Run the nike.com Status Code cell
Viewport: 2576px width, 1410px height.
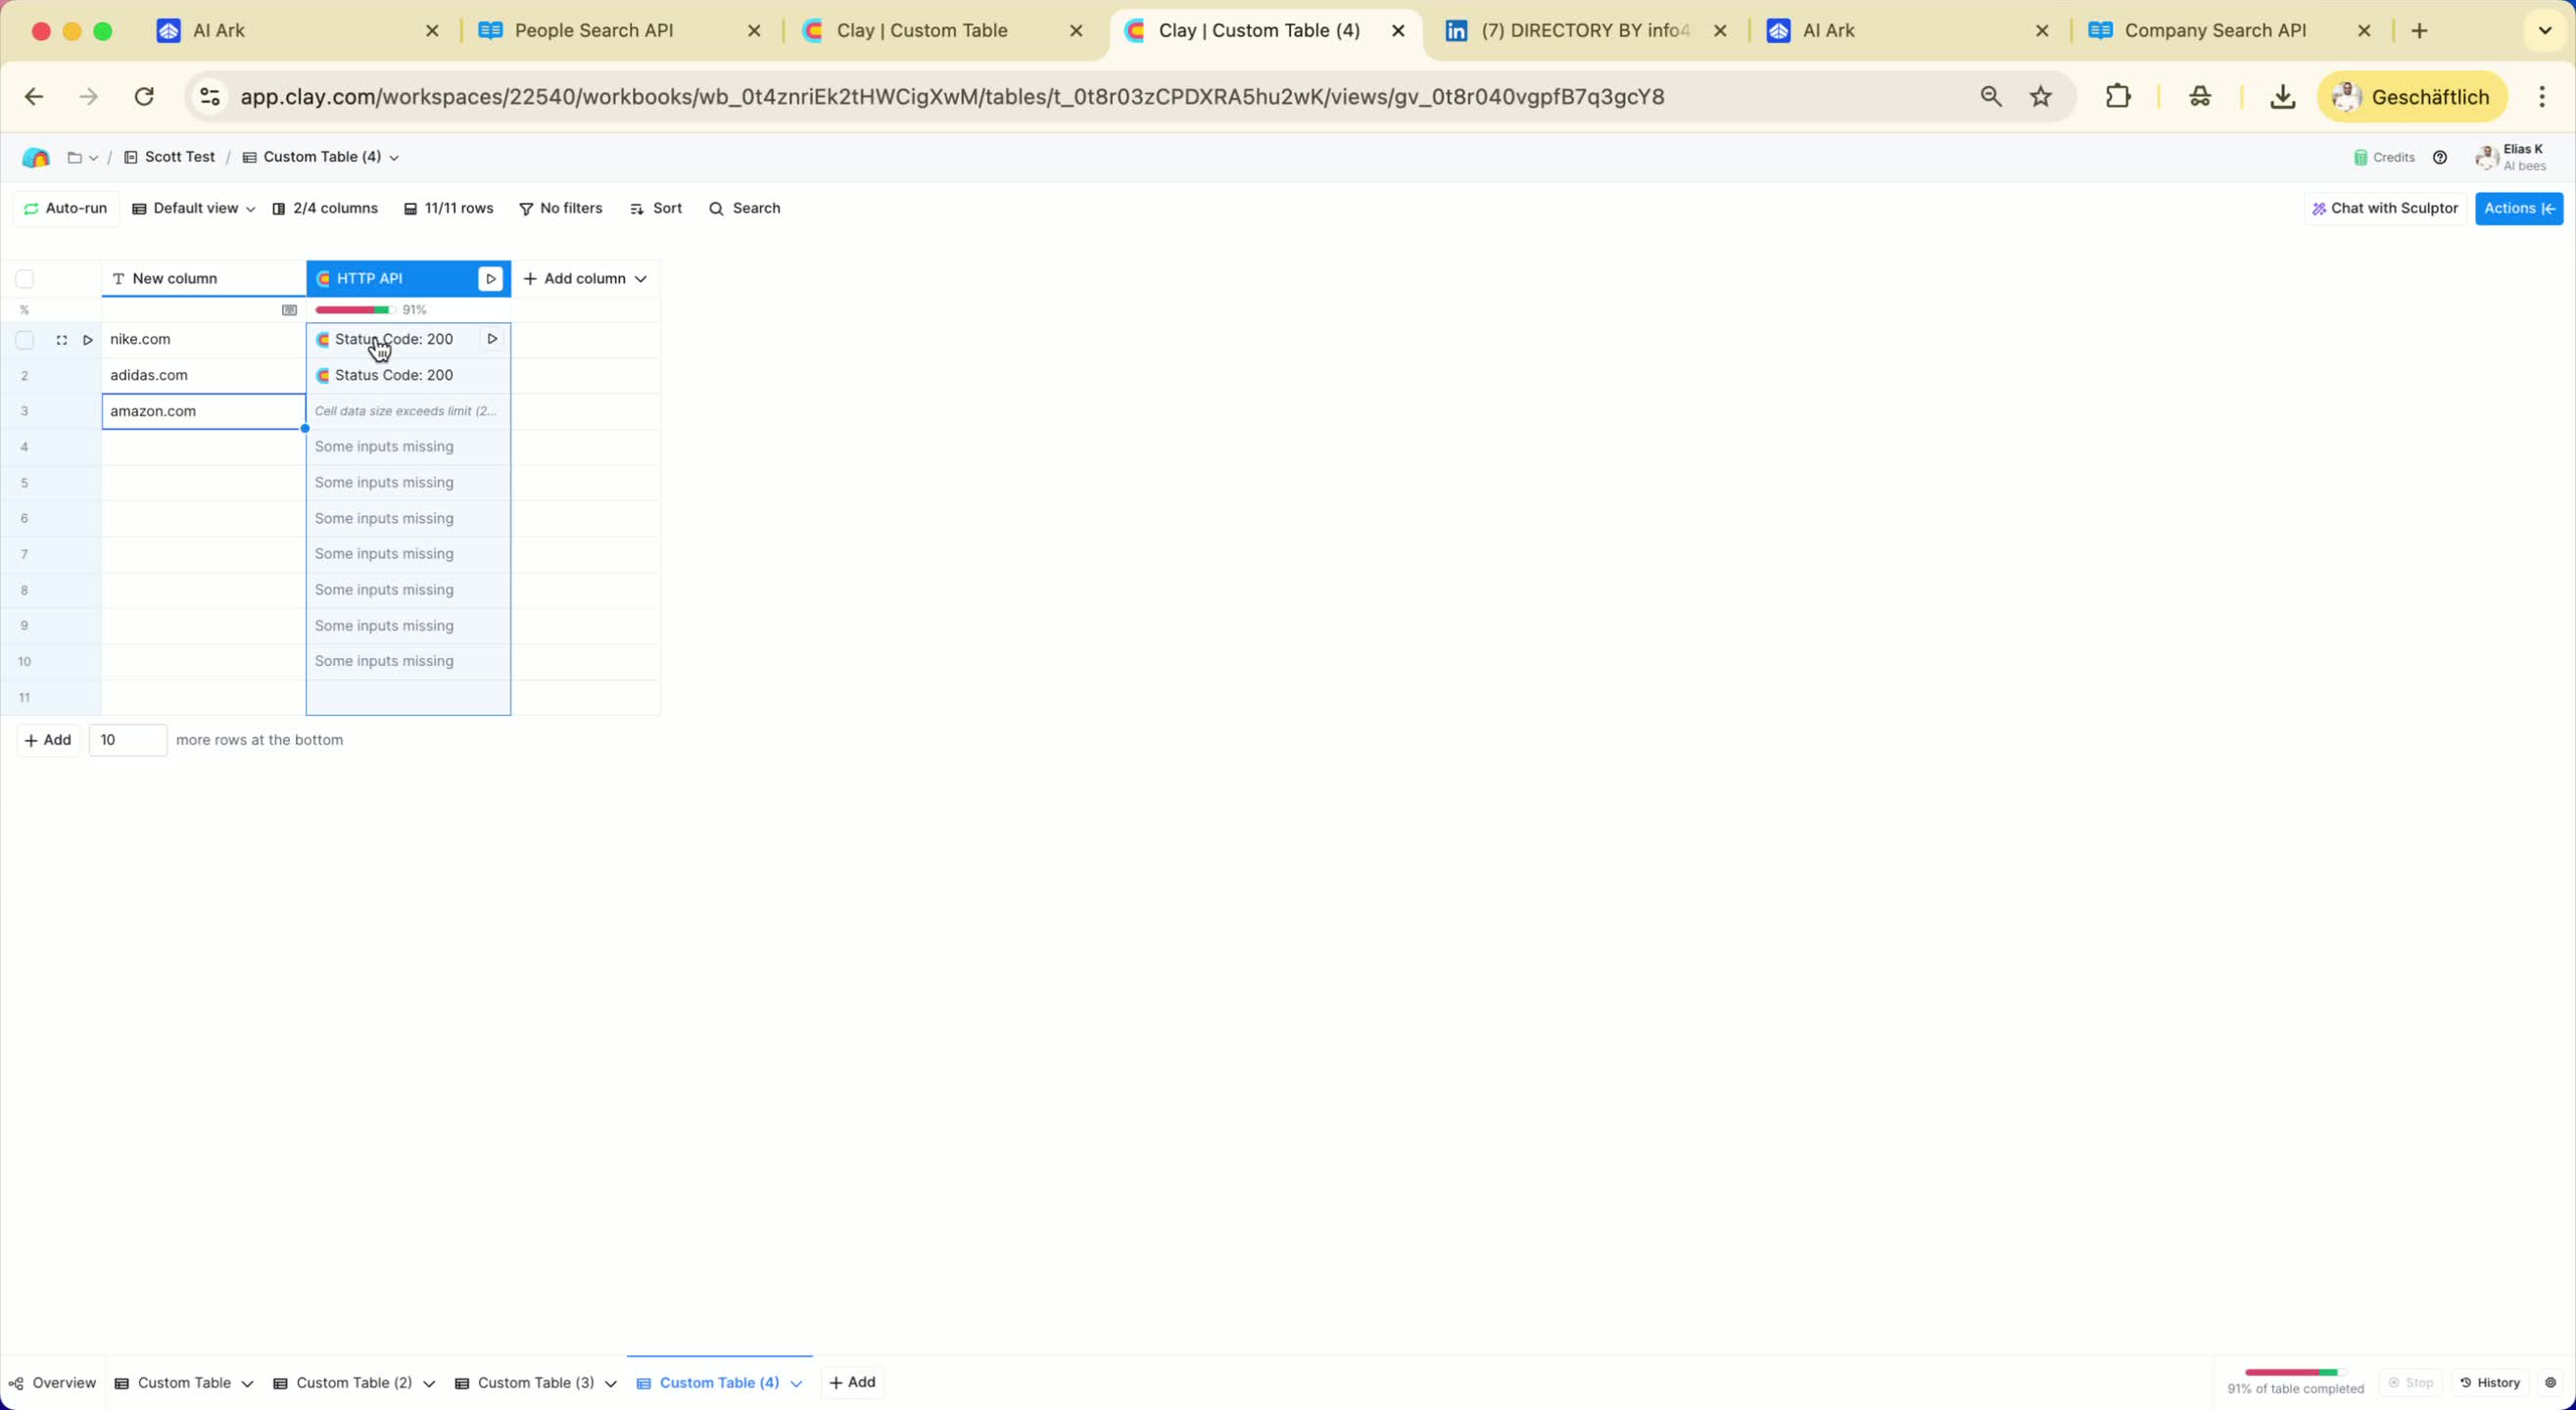(x=492, y=339)
